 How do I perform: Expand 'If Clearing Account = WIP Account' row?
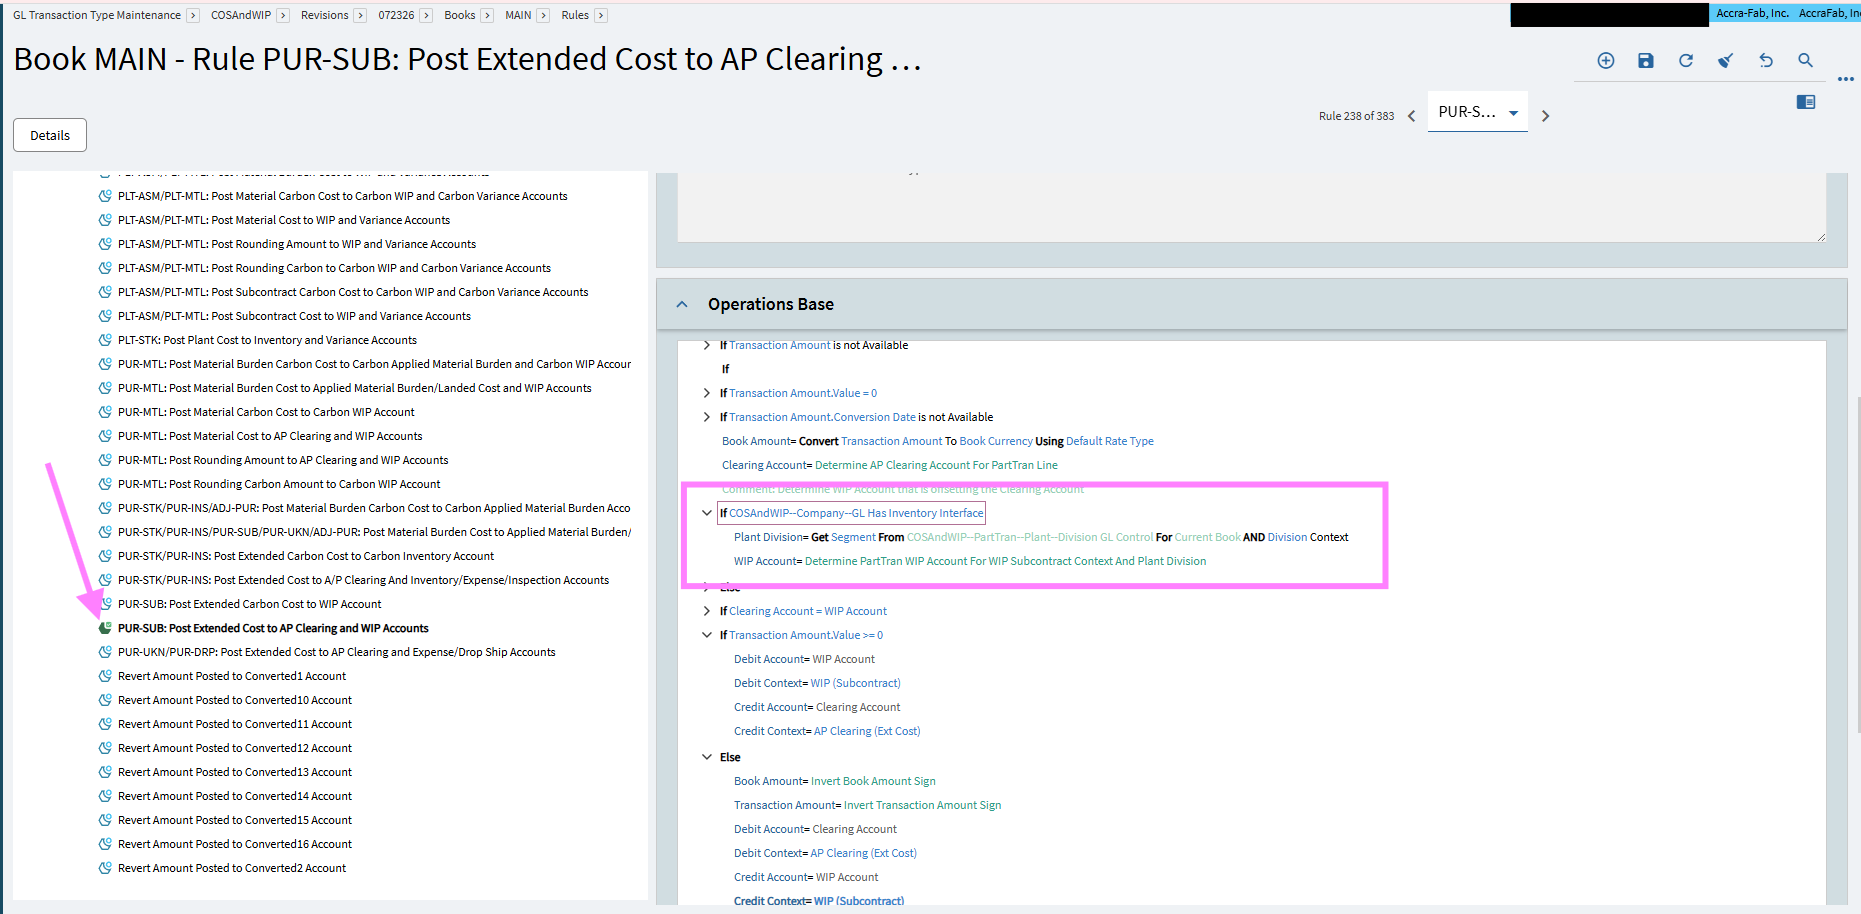(x=707, y=611)
